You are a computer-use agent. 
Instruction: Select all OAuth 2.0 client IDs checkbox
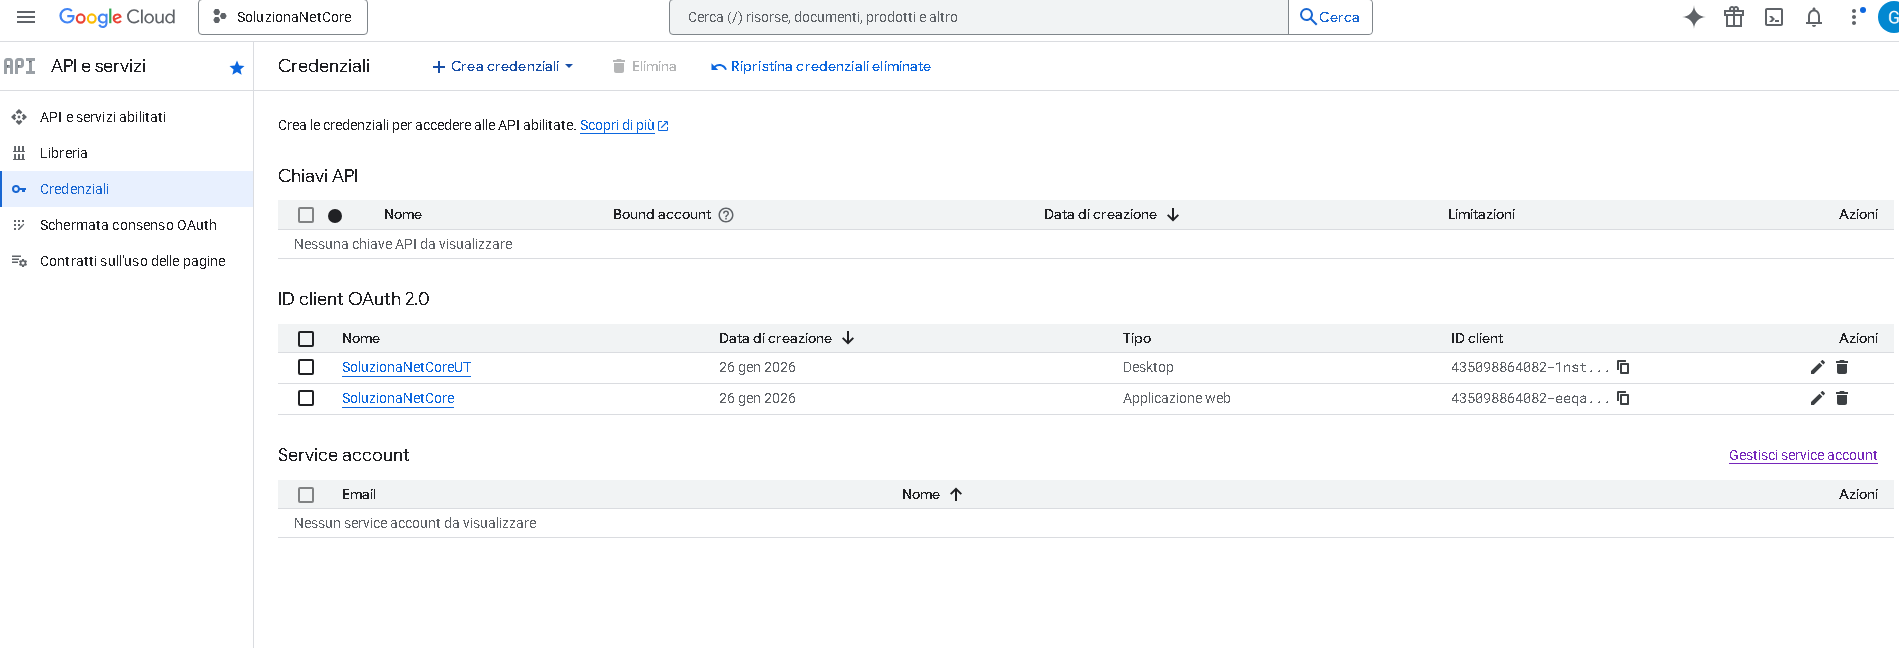(x=306, y=339)
